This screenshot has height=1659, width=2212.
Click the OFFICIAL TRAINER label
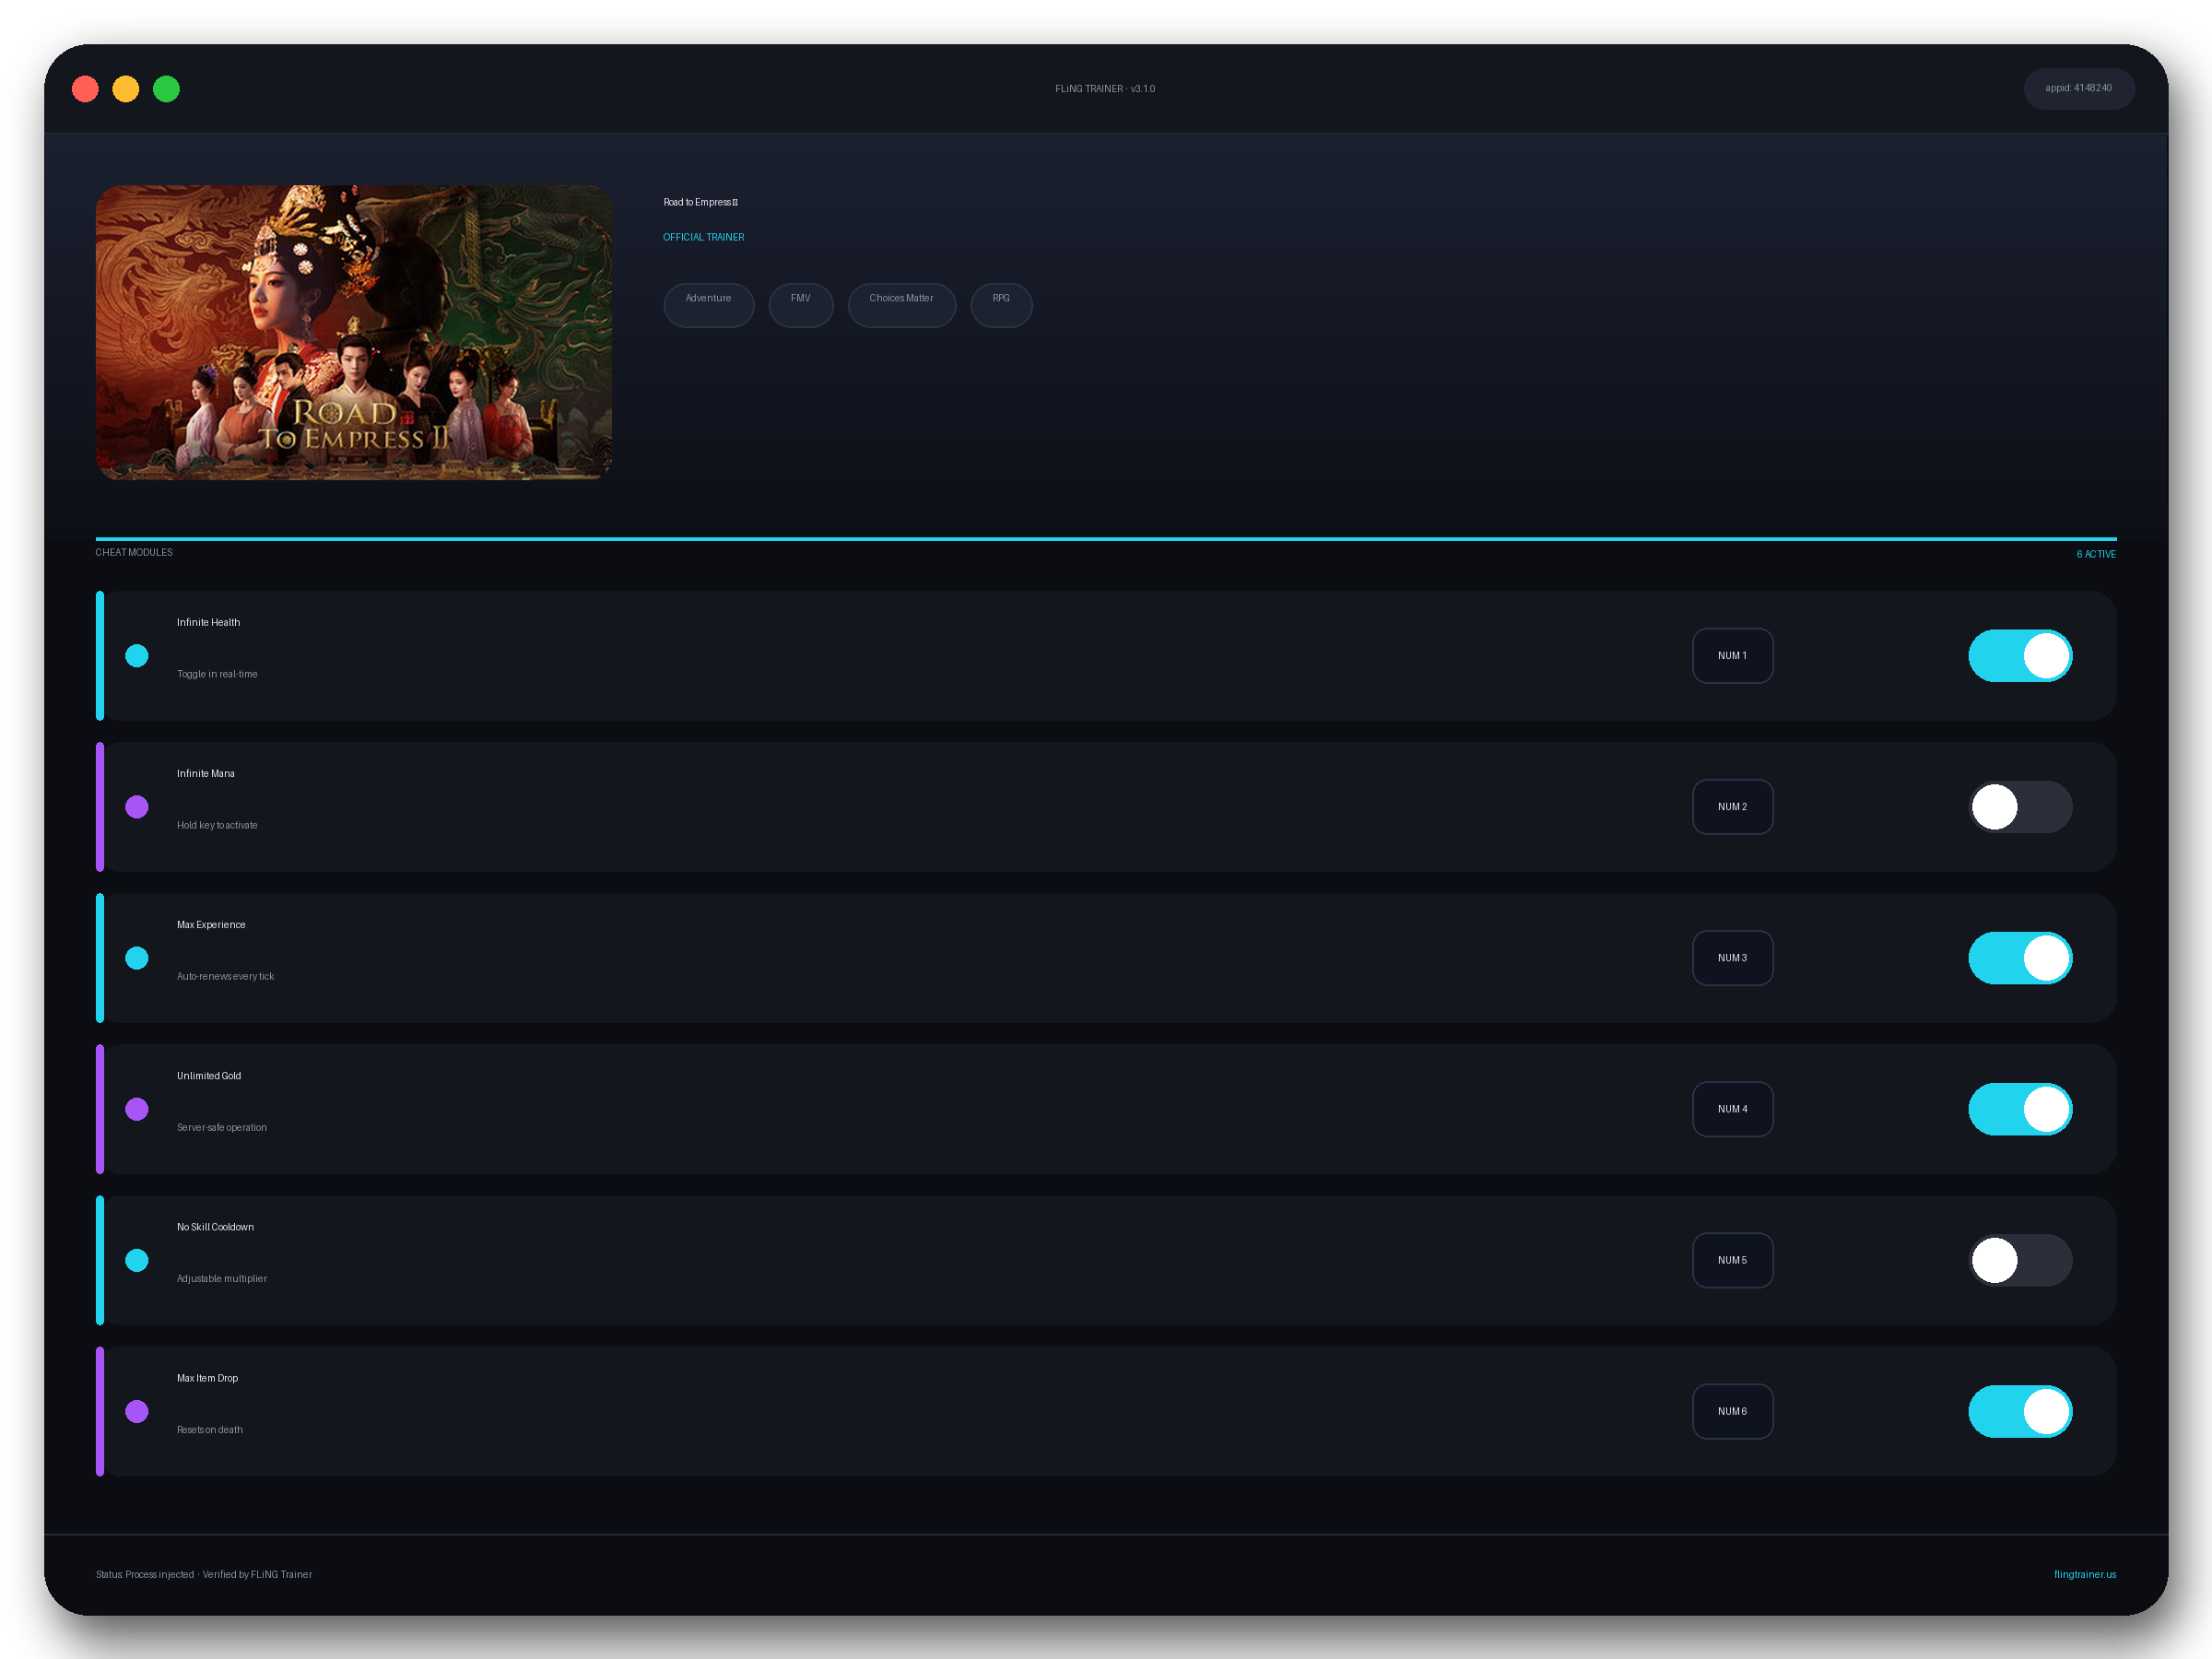(703, 237)
